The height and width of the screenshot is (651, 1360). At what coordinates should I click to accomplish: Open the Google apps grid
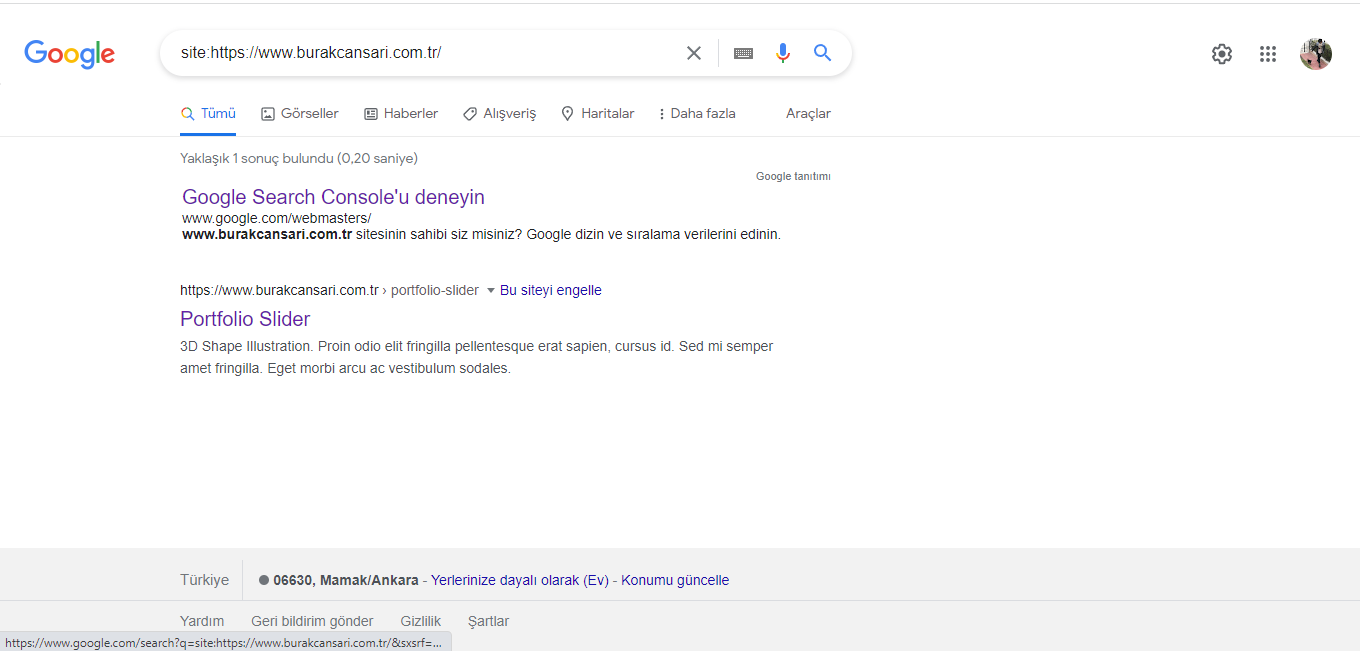pos(1268,54)
